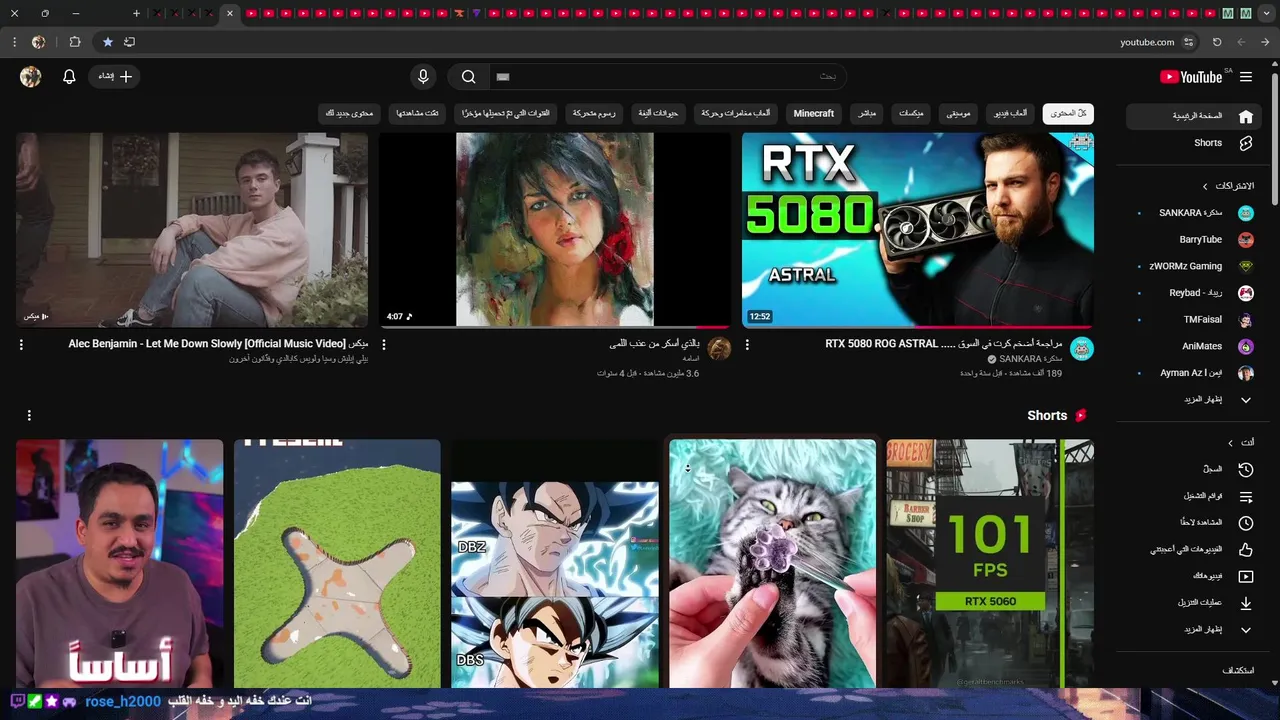Open options for RTX 5080 ROG ASTRAL video
This screenshot has height=720, width=1280.
tap(747, 345)
